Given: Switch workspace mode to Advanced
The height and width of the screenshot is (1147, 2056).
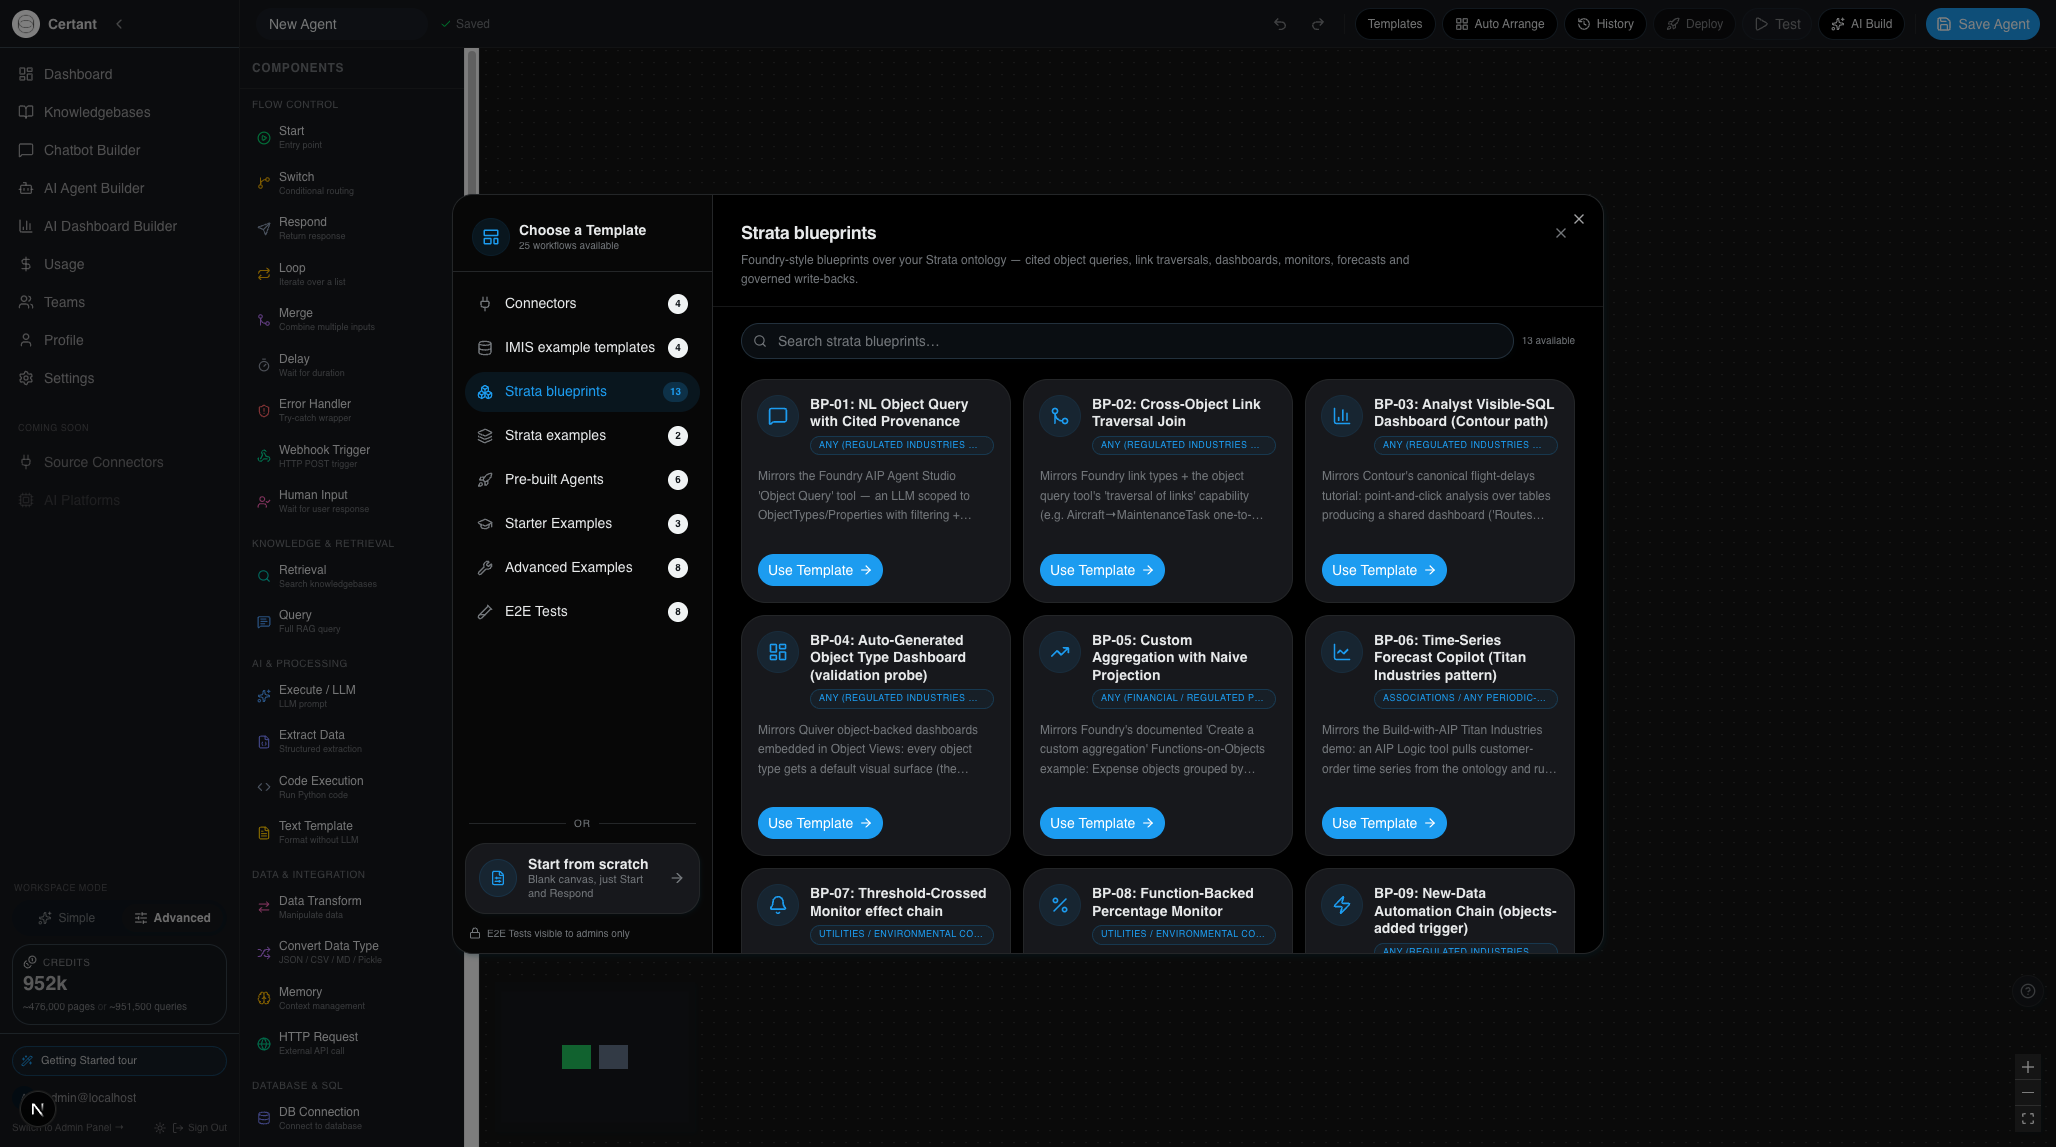Looking at the screenshot, I should tap(172, 918).
